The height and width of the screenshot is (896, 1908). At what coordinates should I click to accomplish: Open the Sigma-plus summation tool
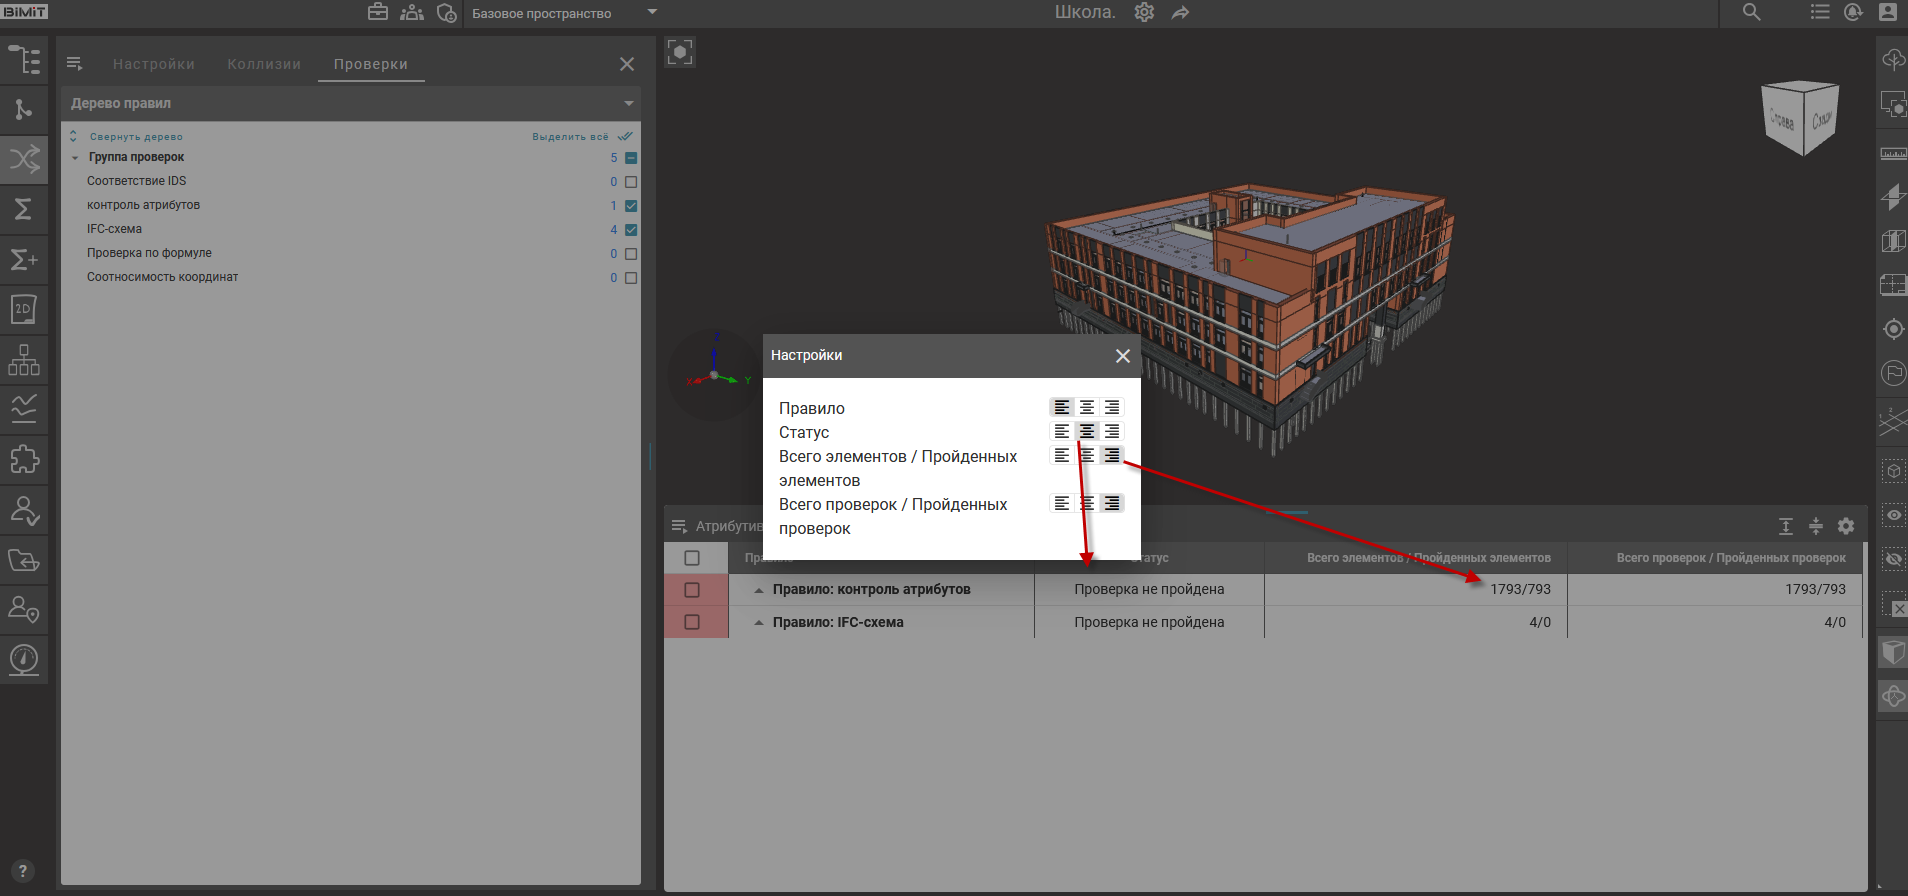24,259
